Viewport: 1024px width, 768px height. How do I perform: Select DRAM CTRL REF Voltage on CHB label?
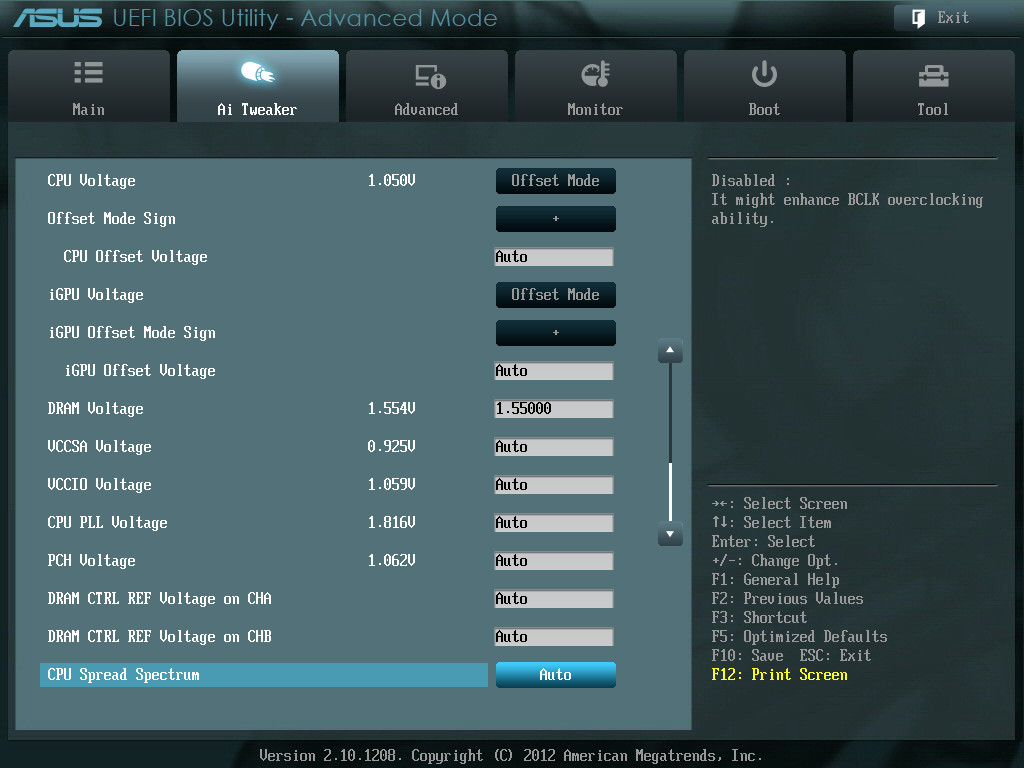tap(159, 637)
